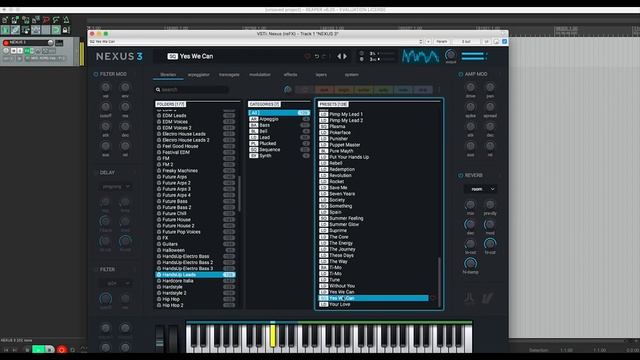The image size is (640, 360).
Task: Toggle the snap icon in REAPER toolbar
Action: (56, 30)
